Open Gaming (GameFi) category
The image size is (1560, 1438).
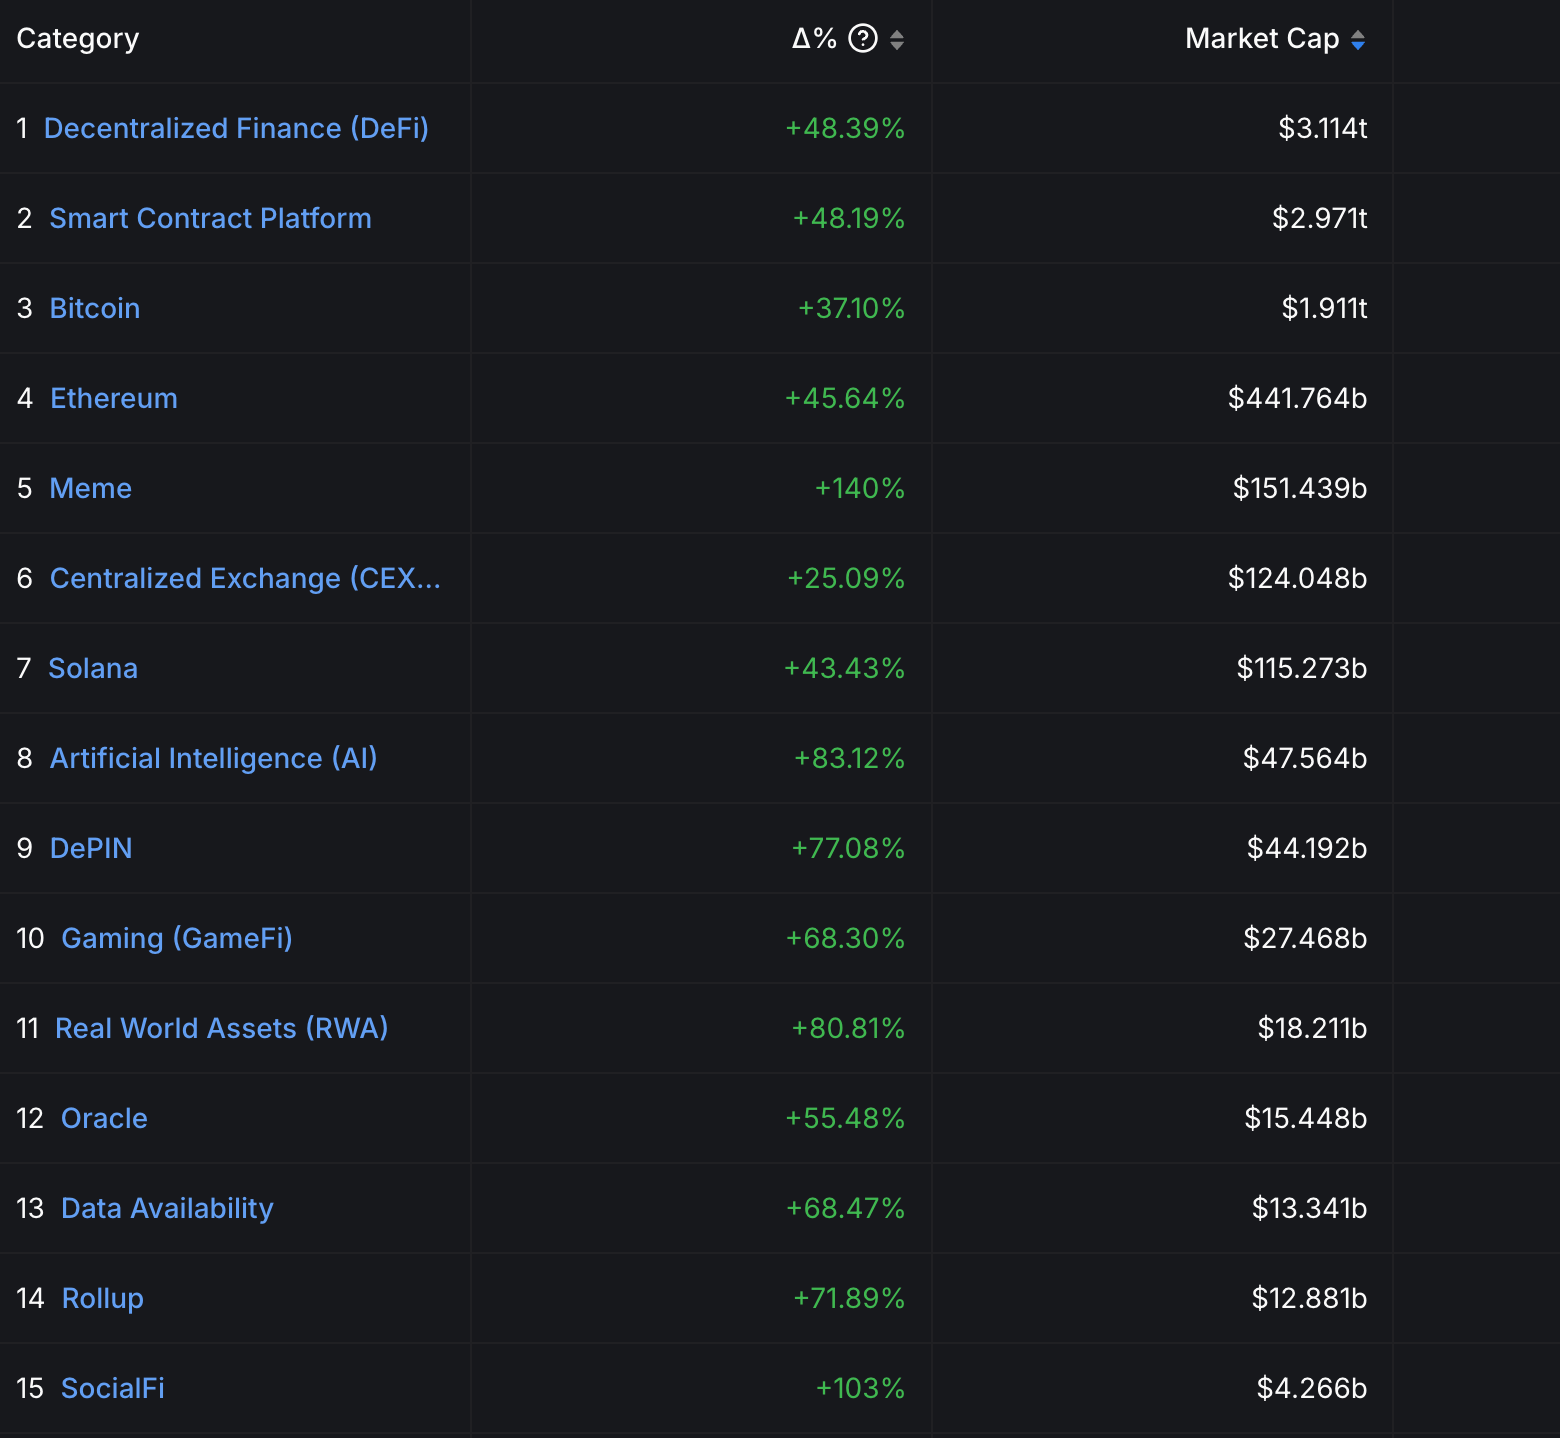click(x=177, y=939)
